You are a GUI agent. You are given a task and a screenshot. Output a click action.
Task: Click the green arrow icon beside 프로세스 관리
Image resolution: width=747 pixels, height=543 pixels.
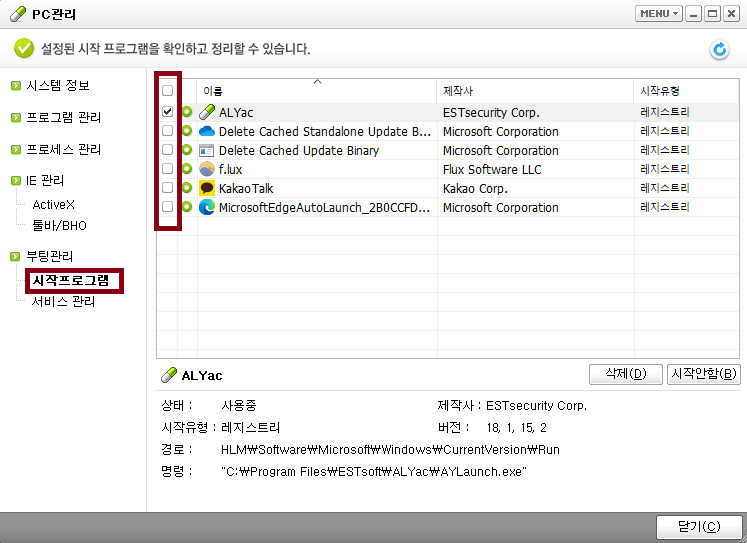click(x=16, y=150)
